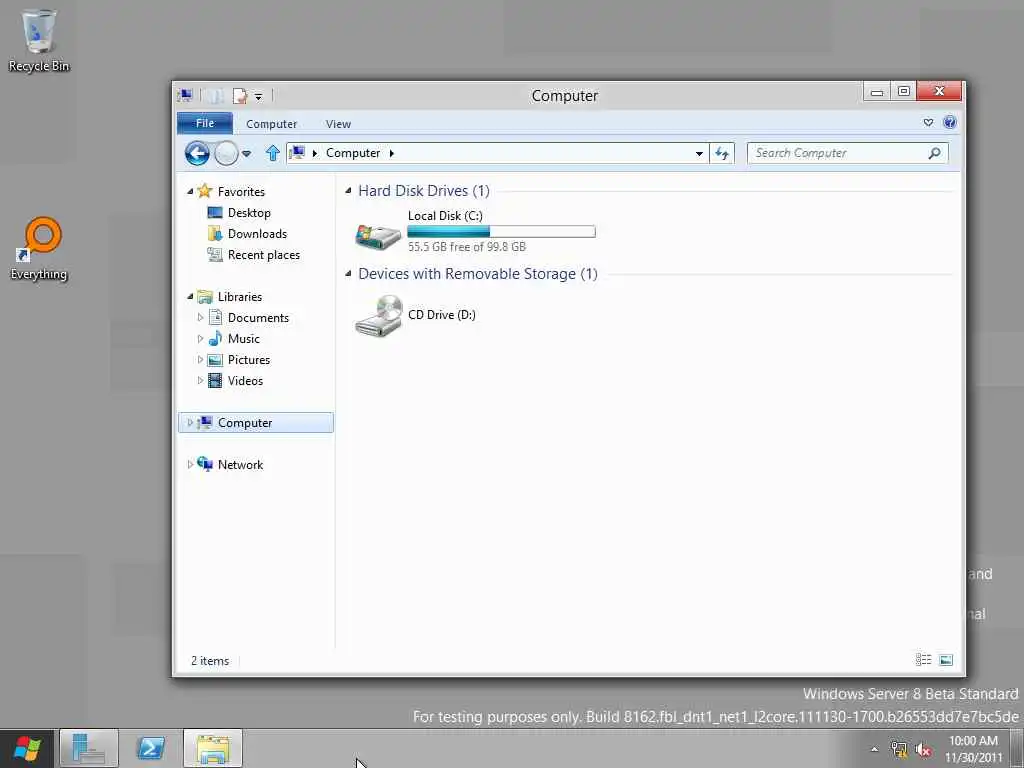Open Recent places under Favorites
This screenshot has height=768, width=1024.
point(264,255)
